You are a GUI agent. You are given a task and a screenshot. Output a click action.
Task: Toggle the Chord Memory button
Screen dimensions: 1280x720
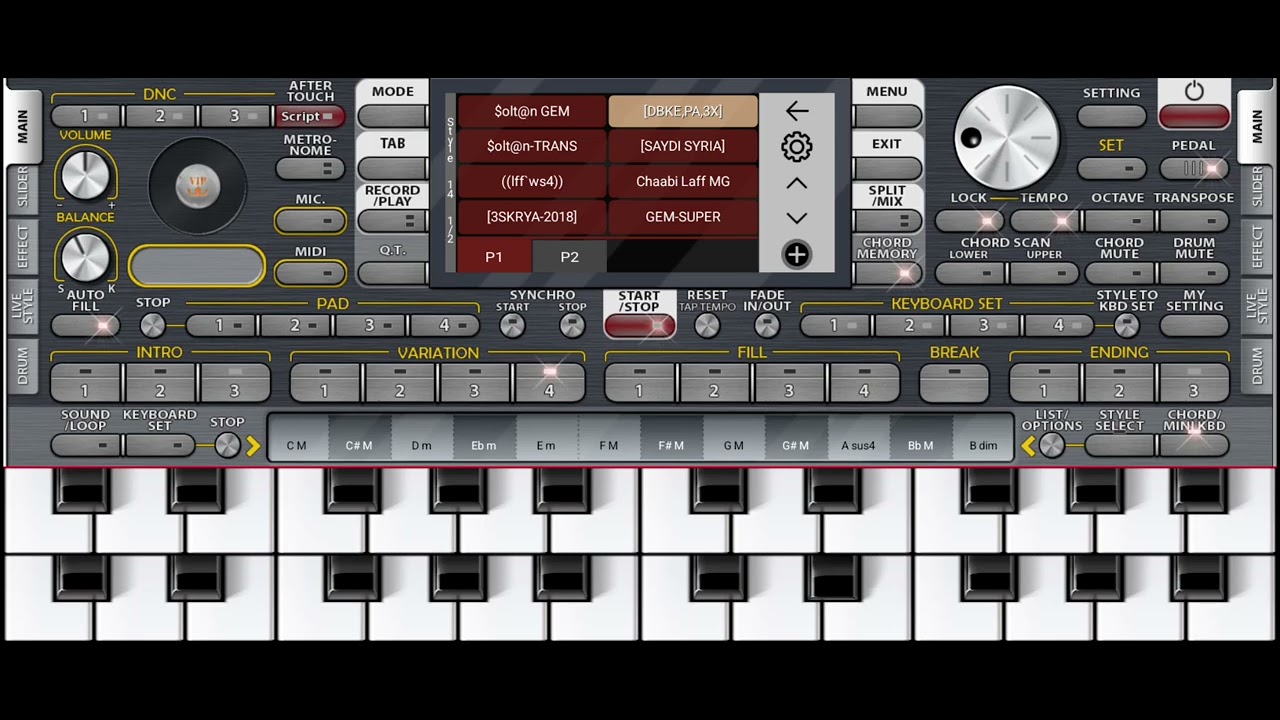(x=887, y=273)
